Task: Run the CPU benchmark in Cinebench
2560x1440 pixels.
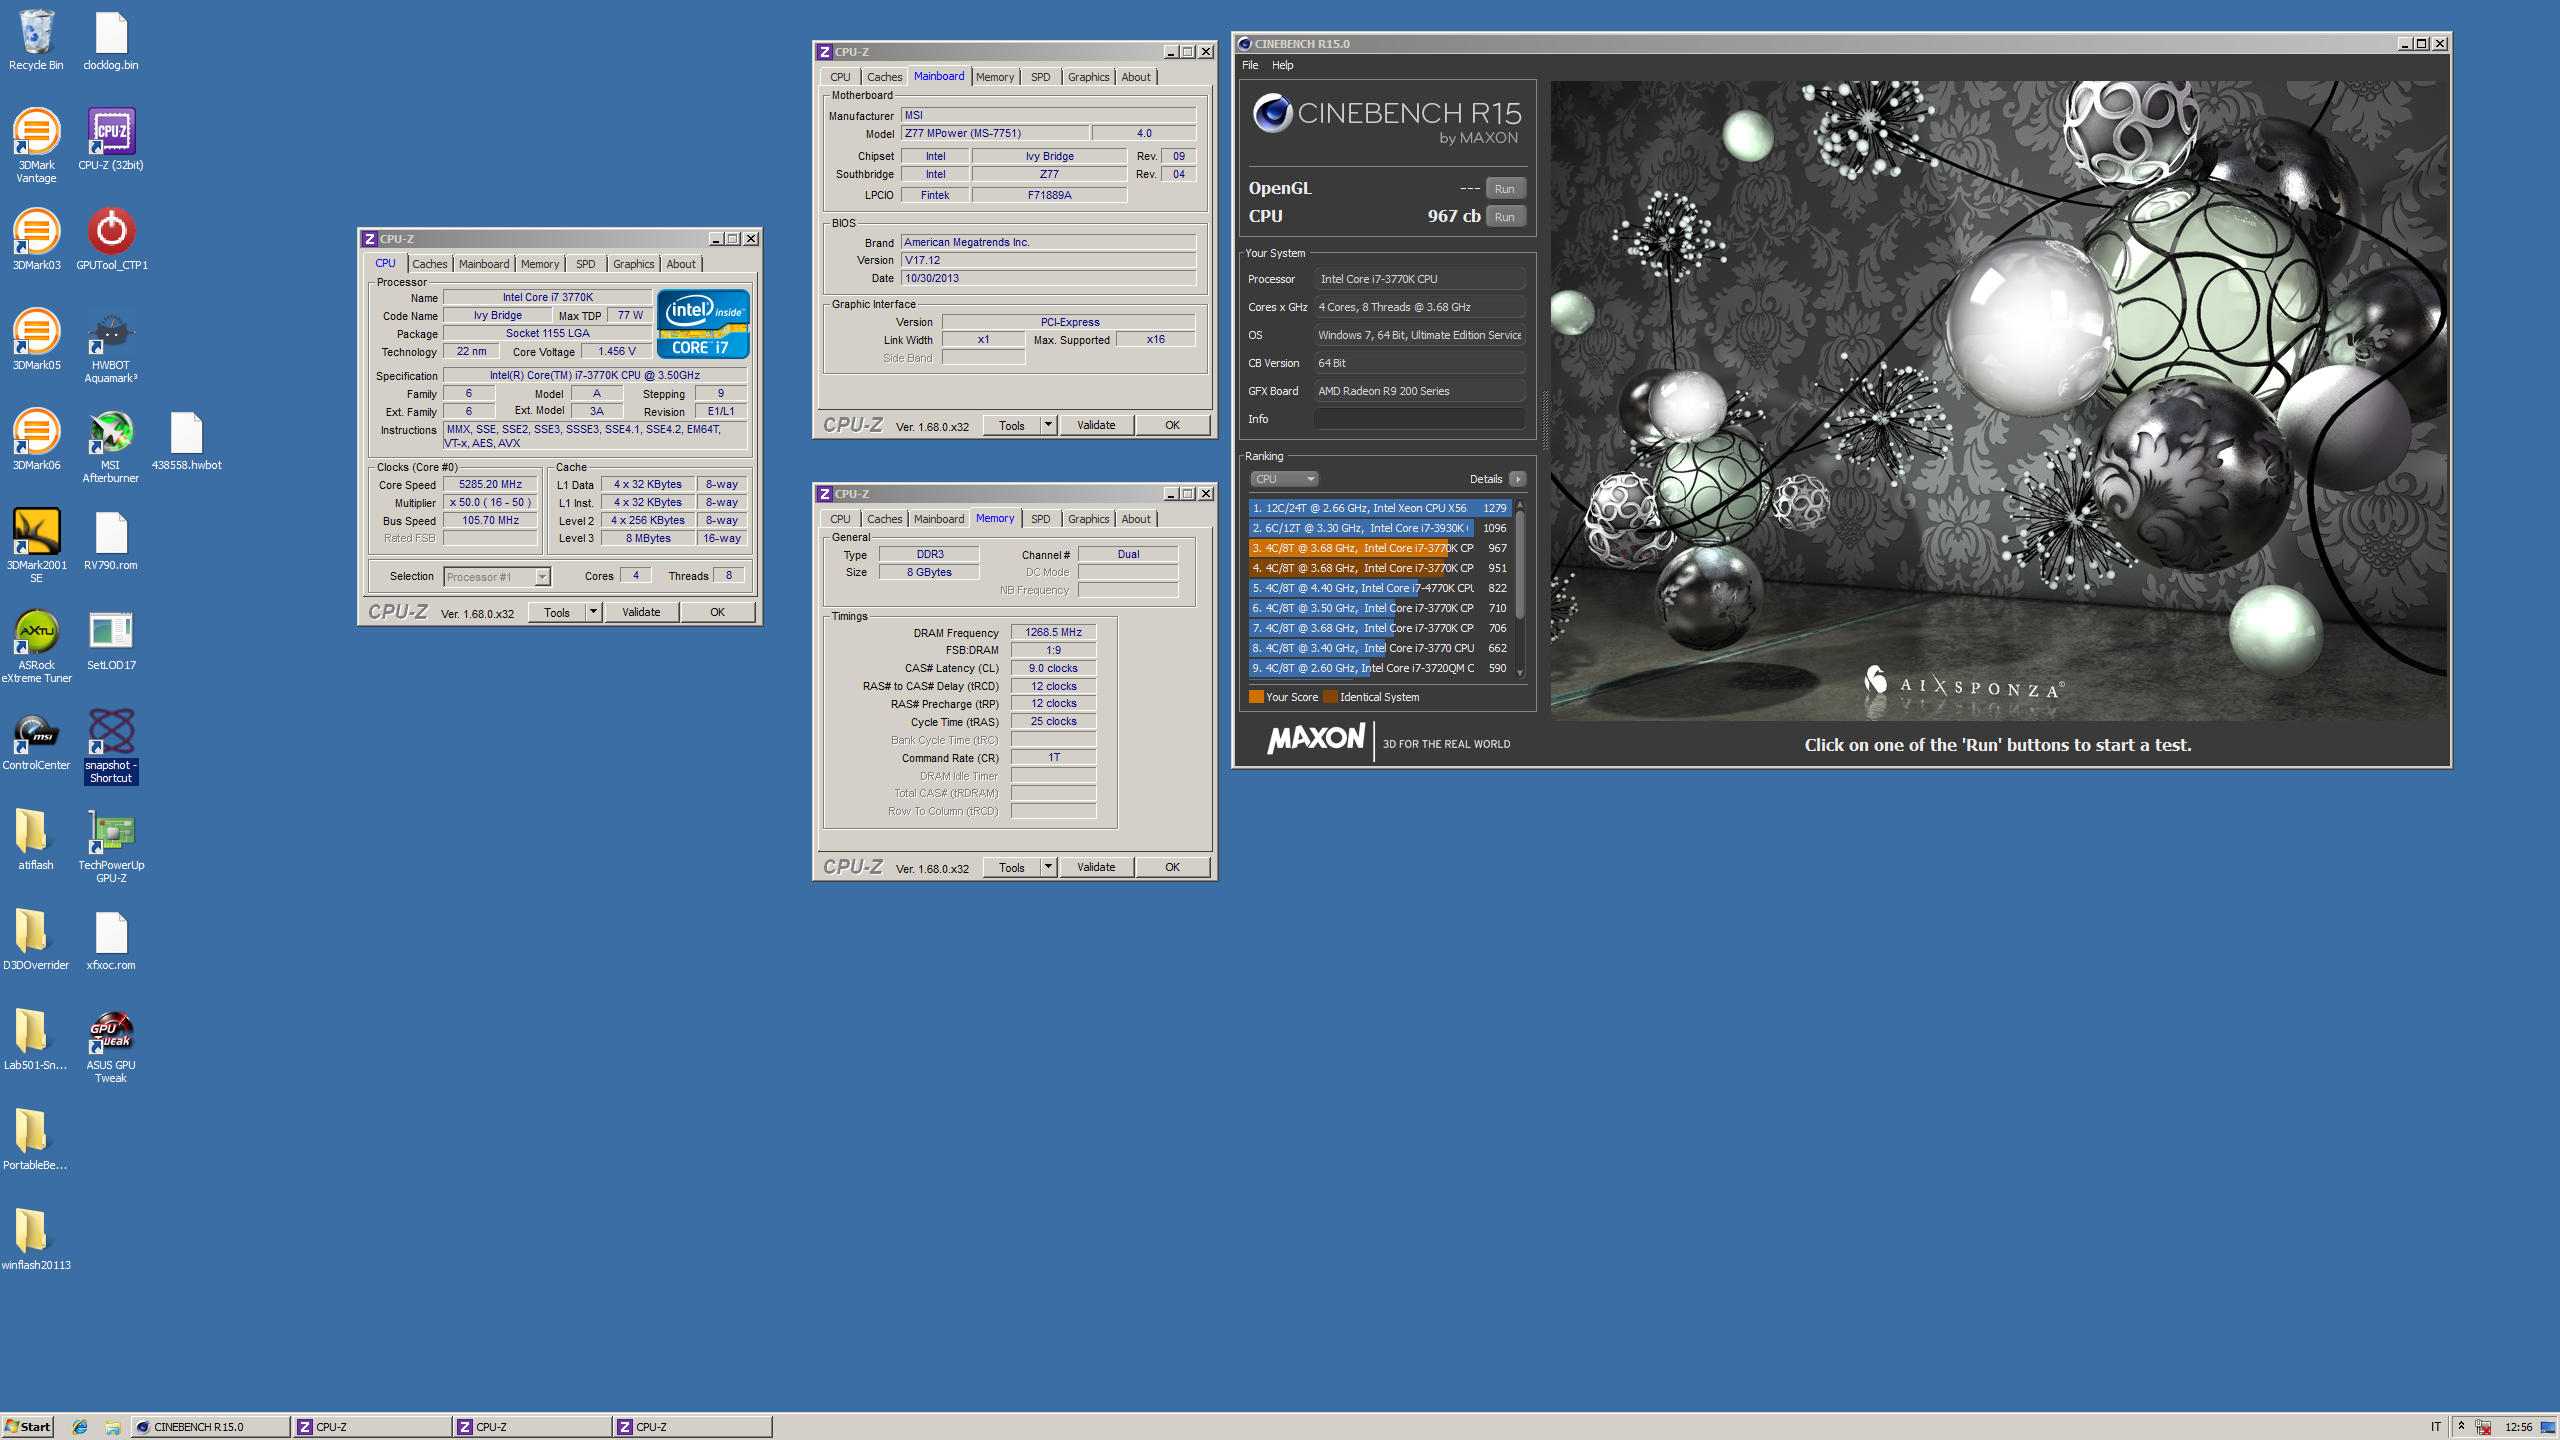Action: click(1504, 217)
